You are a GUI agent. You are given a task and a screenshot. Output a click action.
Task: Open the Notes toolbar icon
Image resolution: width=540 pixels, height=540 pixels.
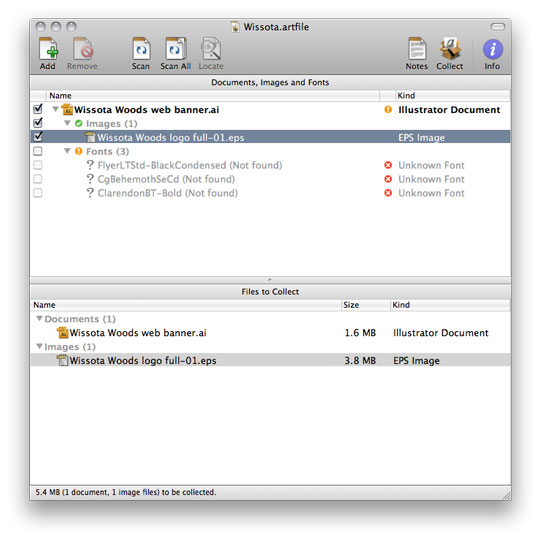click(x=417, y=49)
